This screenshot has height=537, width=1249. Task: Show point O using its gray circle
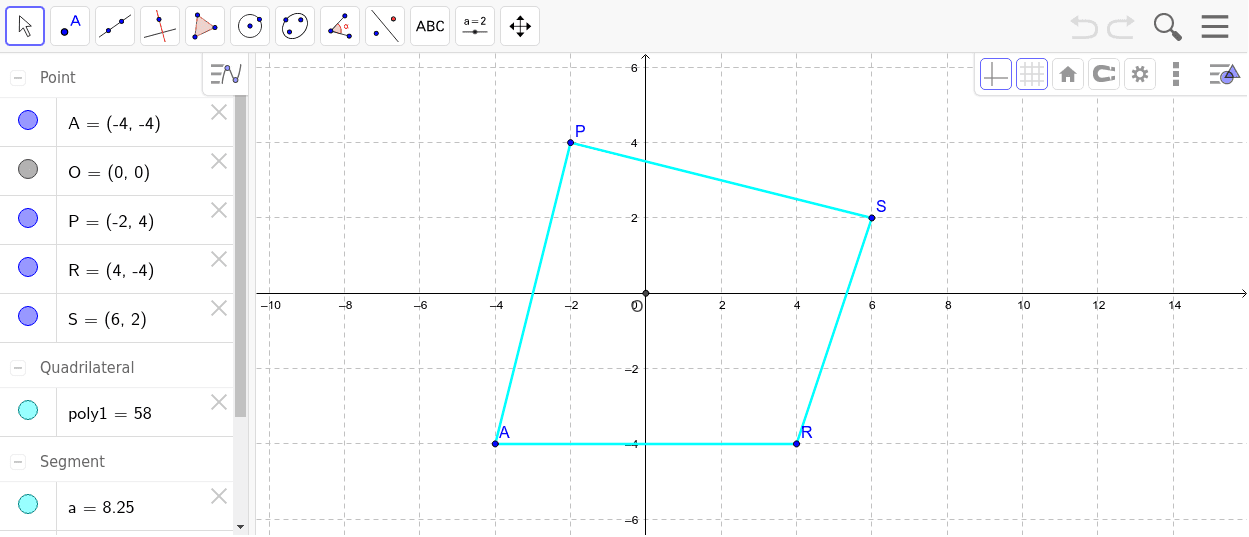point(28,170)
